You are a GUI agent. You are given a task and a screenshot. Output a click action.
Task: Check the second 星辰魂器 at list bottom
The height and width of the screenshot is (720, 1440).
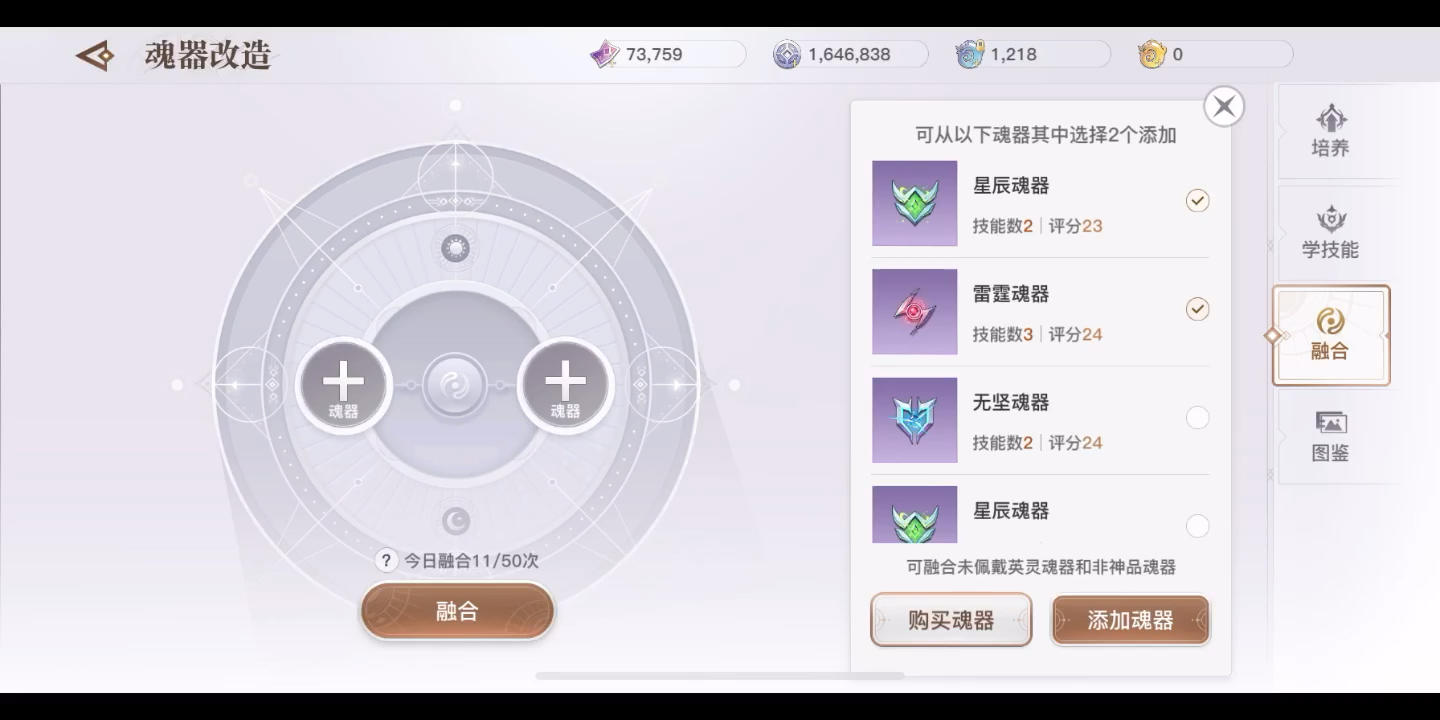(1197, 526)
